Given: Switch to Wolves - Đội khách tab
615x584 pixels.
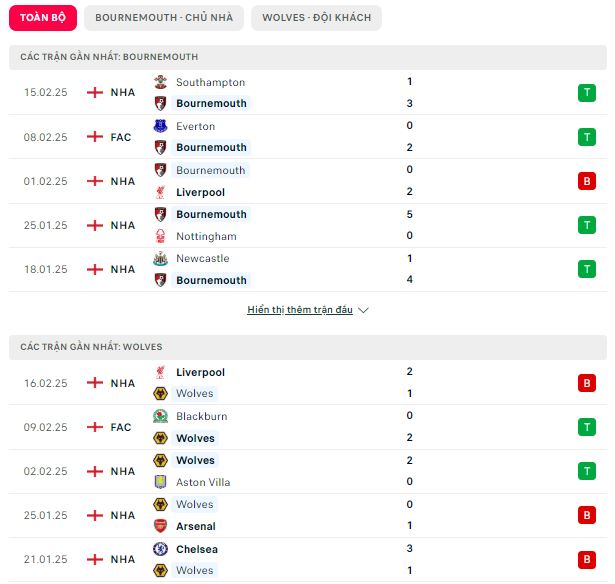Looking at the screenshot, I should 317,18.
